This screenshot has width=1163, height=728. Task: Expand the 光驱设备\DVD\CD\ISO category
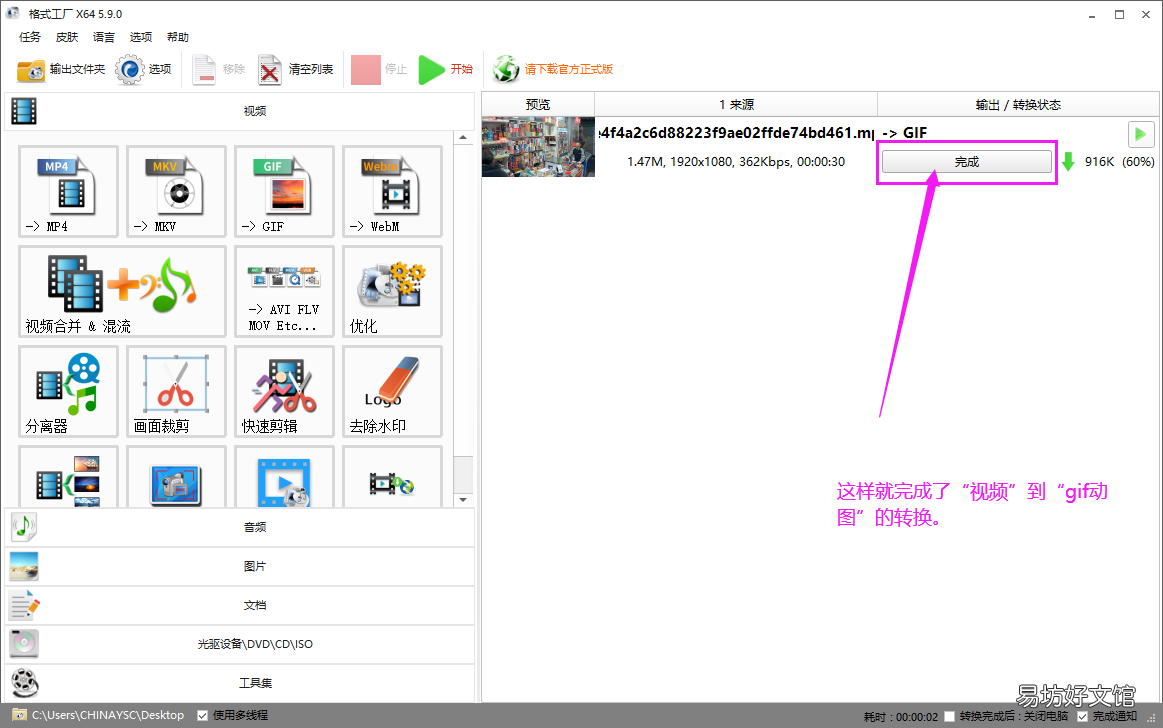[240, 644]
